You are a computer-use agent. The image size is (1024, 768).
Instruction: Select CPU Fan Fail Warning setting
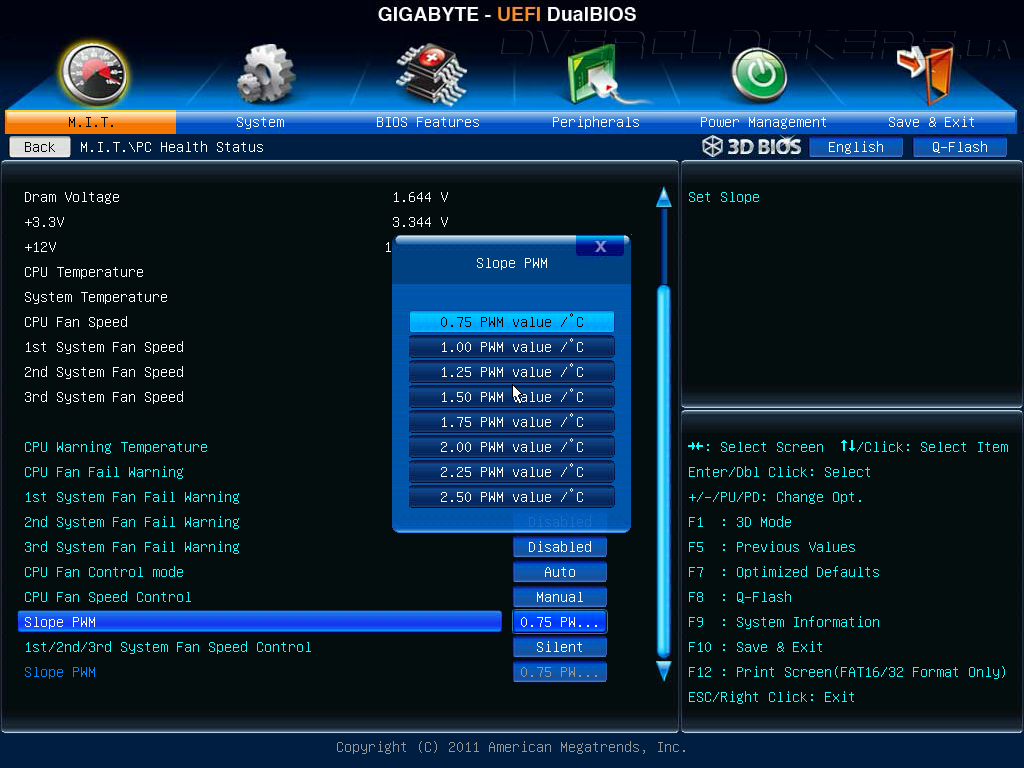click(x=104, y=472)
